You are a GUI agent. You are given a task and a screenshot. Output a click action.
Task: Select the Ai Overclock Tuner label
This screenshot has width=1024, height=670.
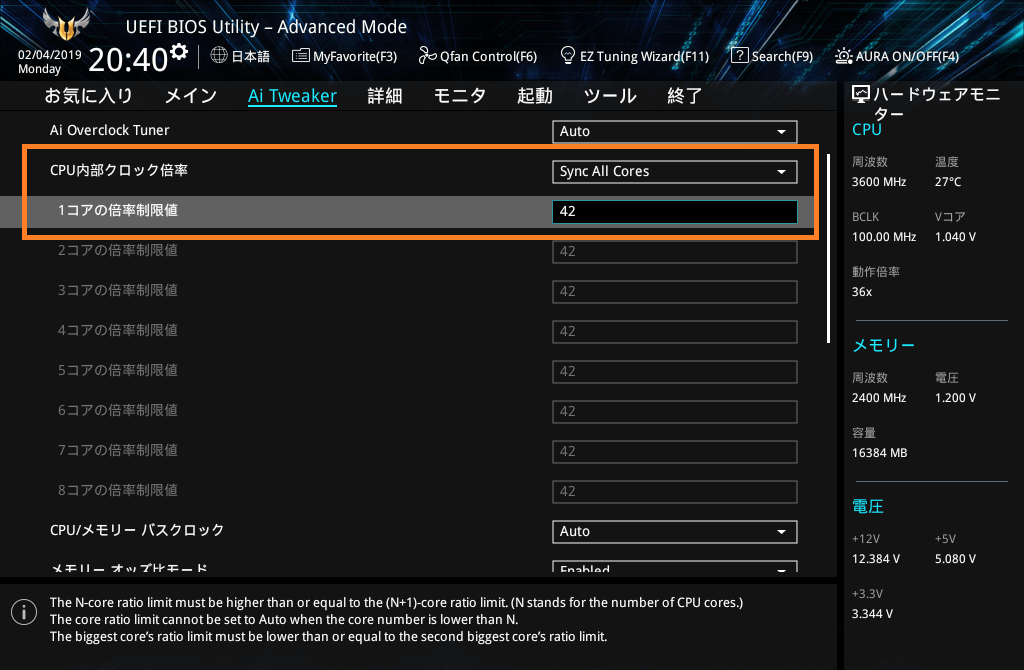tap(110, 130)
